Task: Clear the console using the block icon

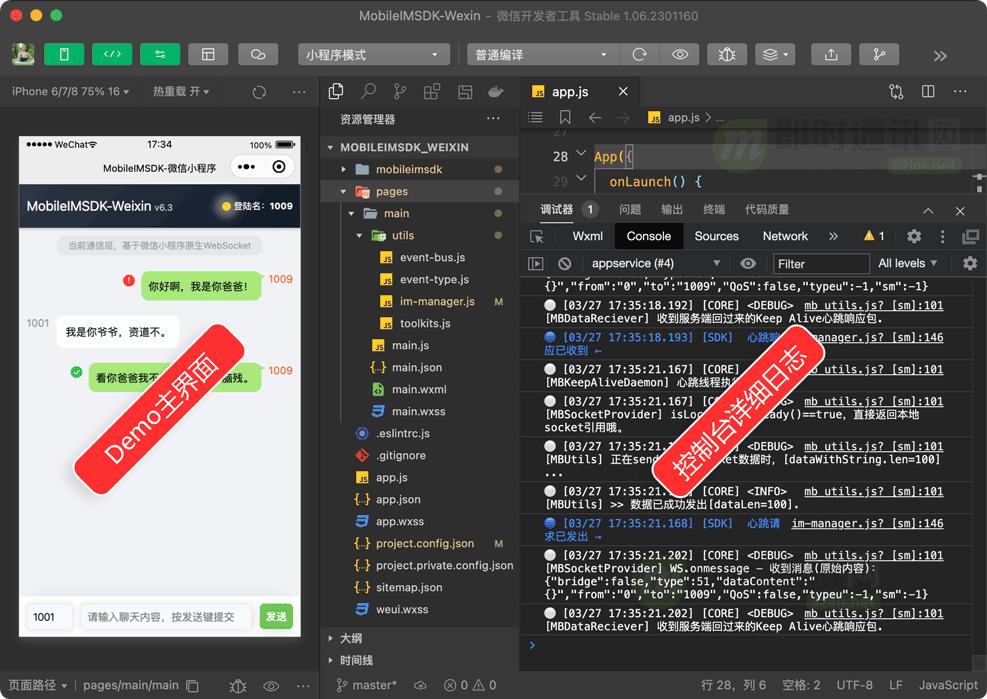Action: [x=565, y=263]
